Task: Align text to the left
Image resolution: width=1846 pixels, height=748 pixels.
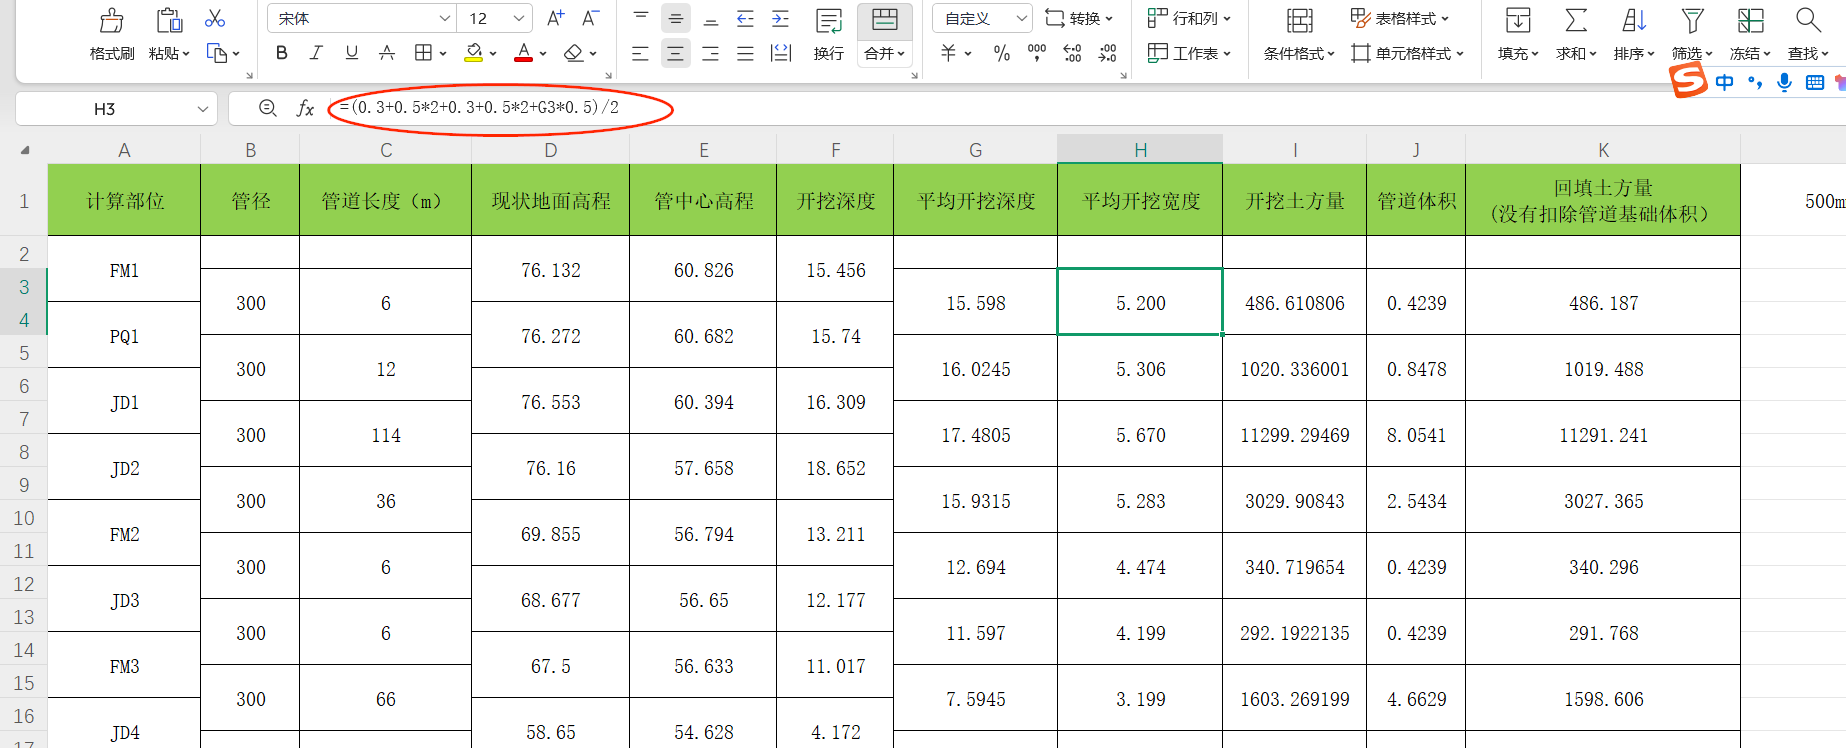Action: [641, 54]
